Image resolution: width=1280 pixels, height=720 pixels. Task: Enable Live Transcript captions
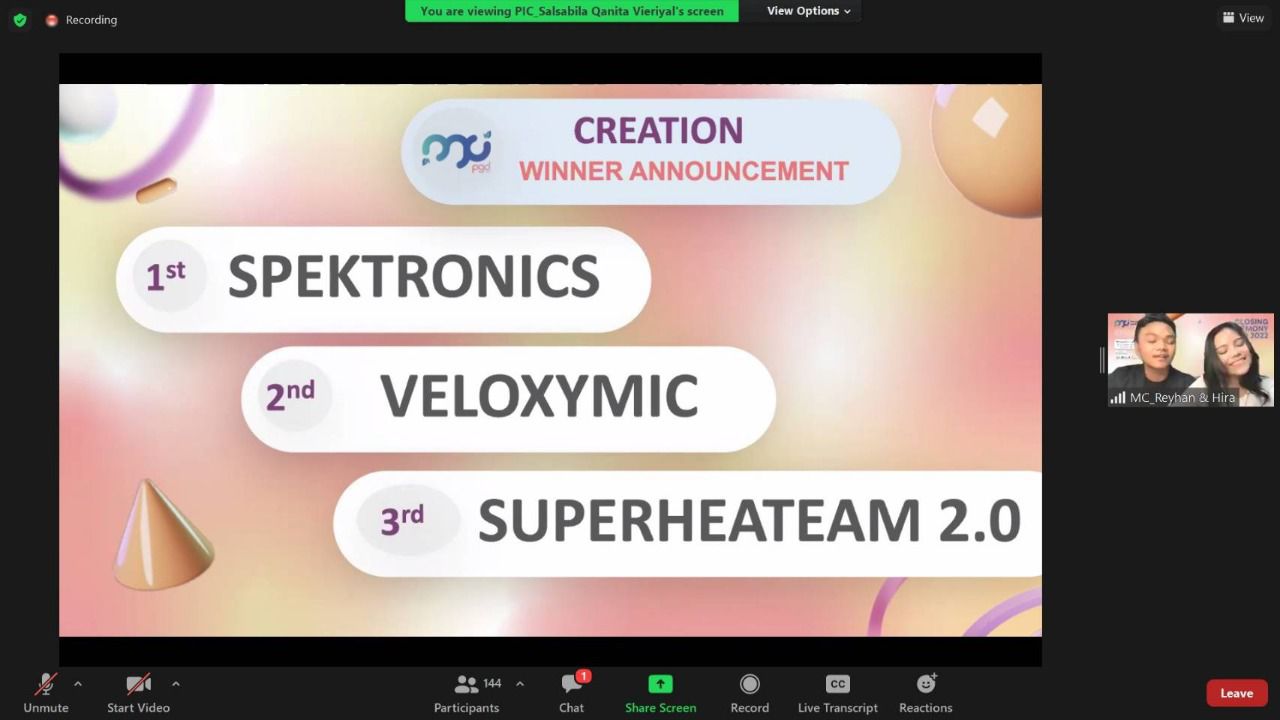coord(837,692)
